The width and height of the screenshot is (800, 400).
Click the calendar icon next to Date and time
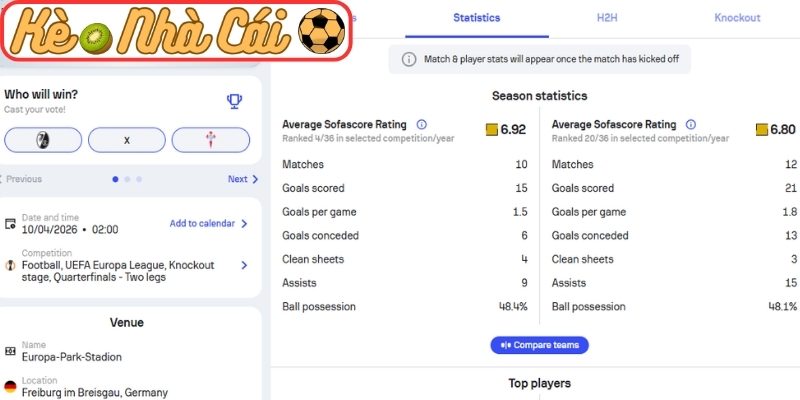point(10,224)
